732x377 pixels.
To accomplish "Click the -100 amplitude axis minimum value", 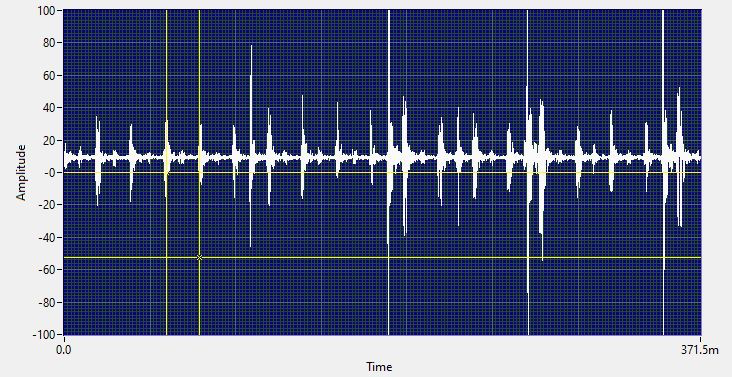I will pyautogui.click(x=46, y=335).
